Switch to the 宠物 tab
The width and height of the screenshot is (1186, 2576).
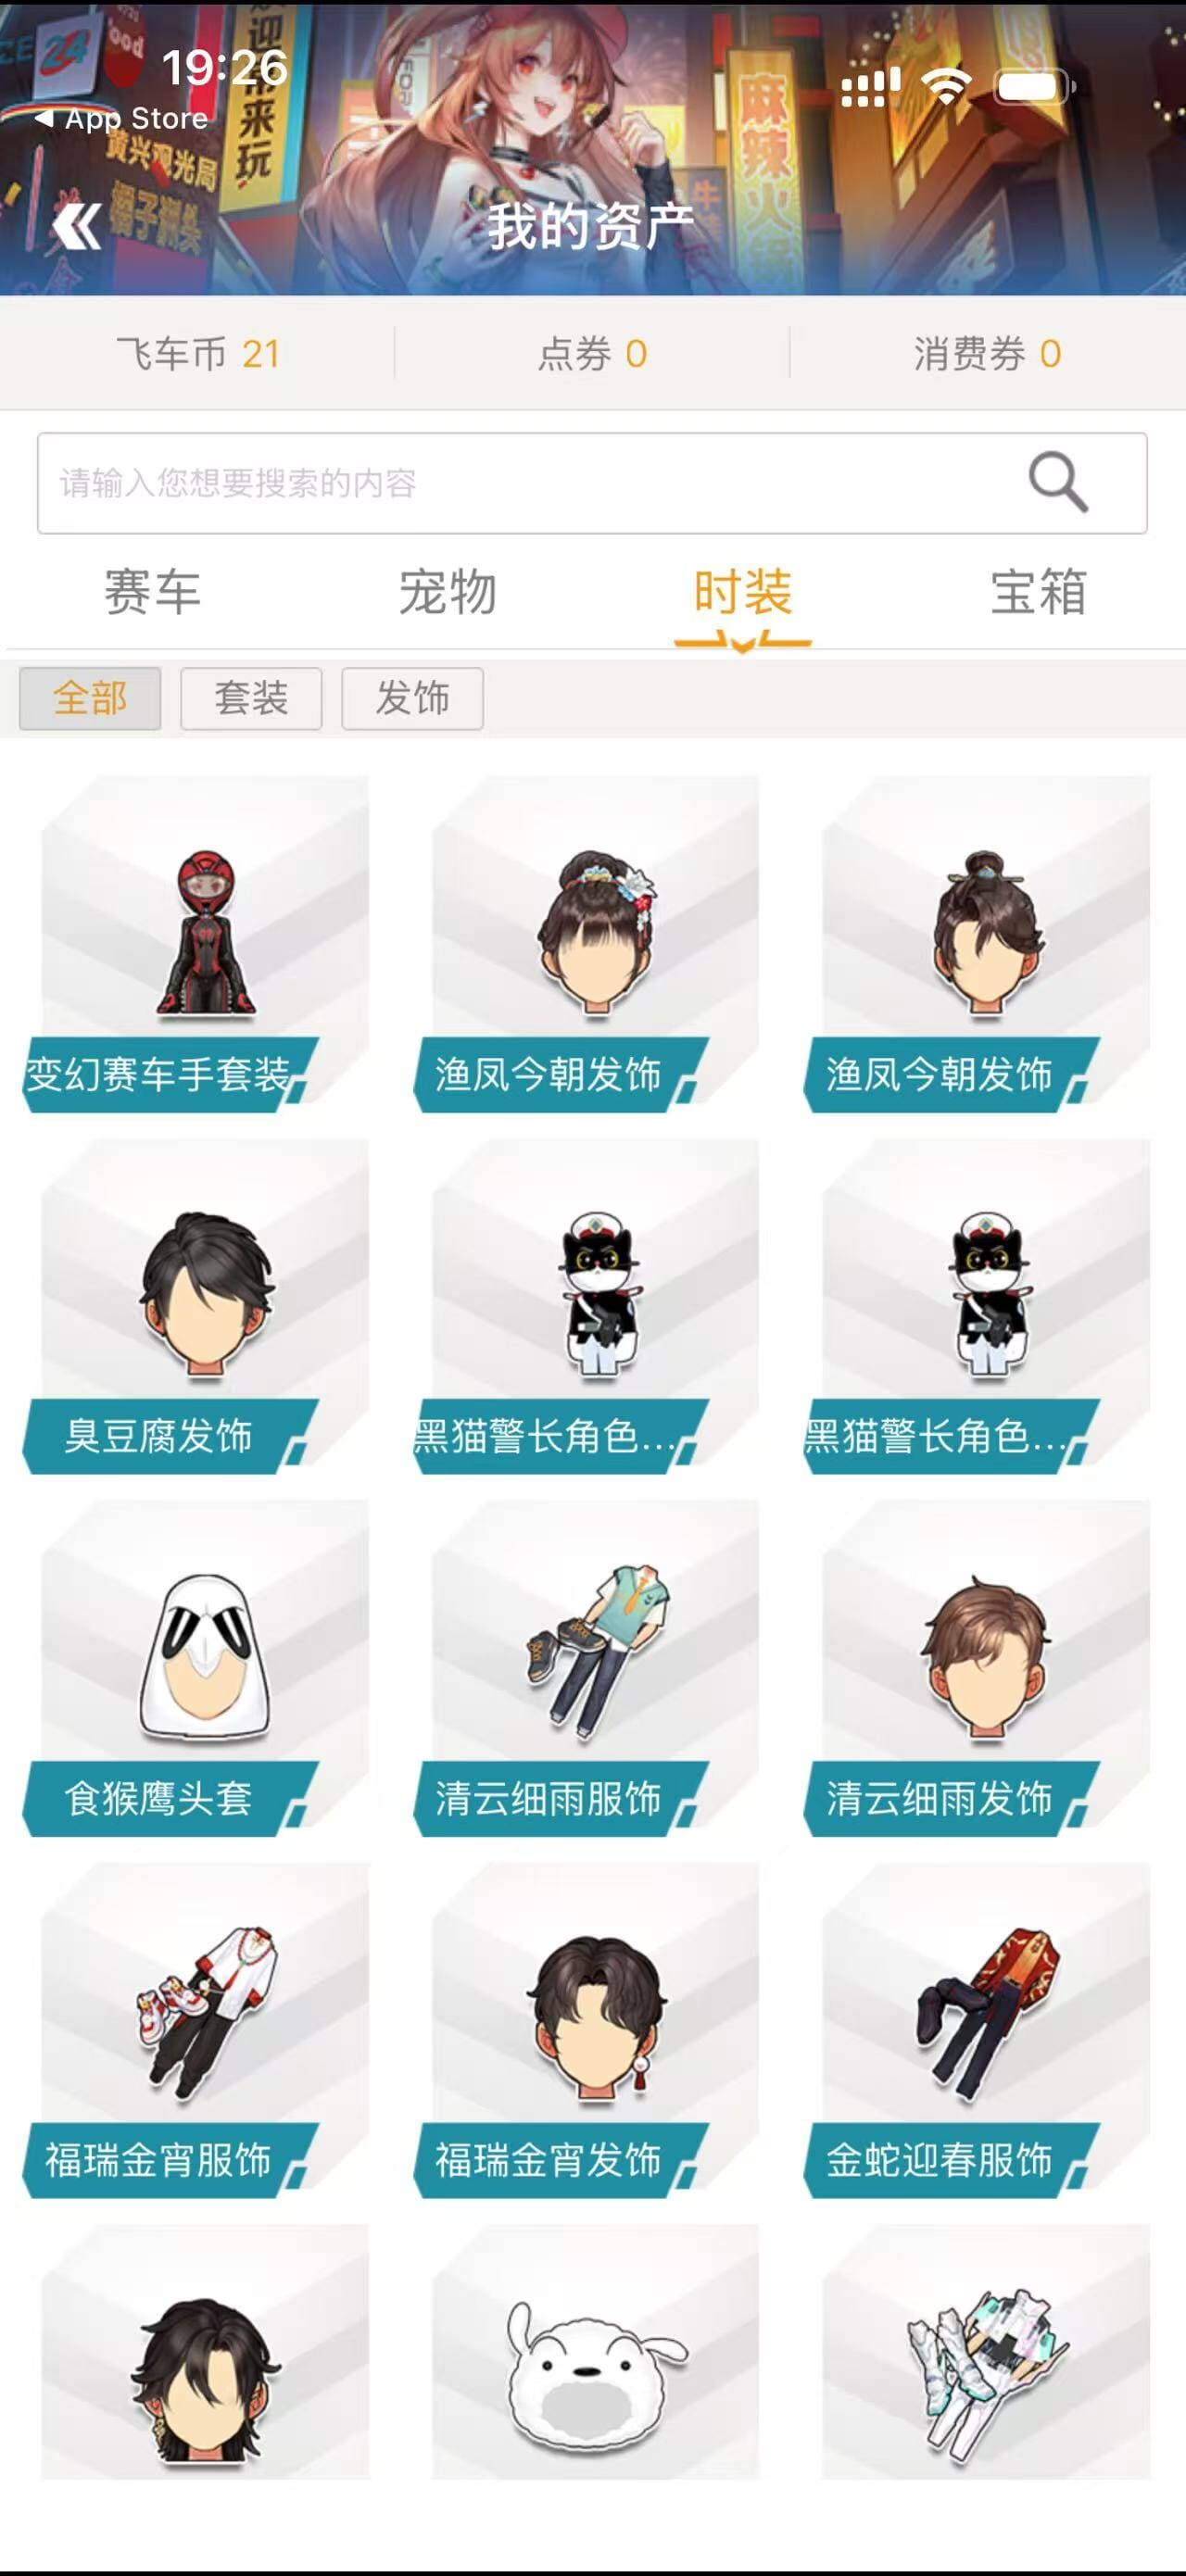tap(448, 592)
